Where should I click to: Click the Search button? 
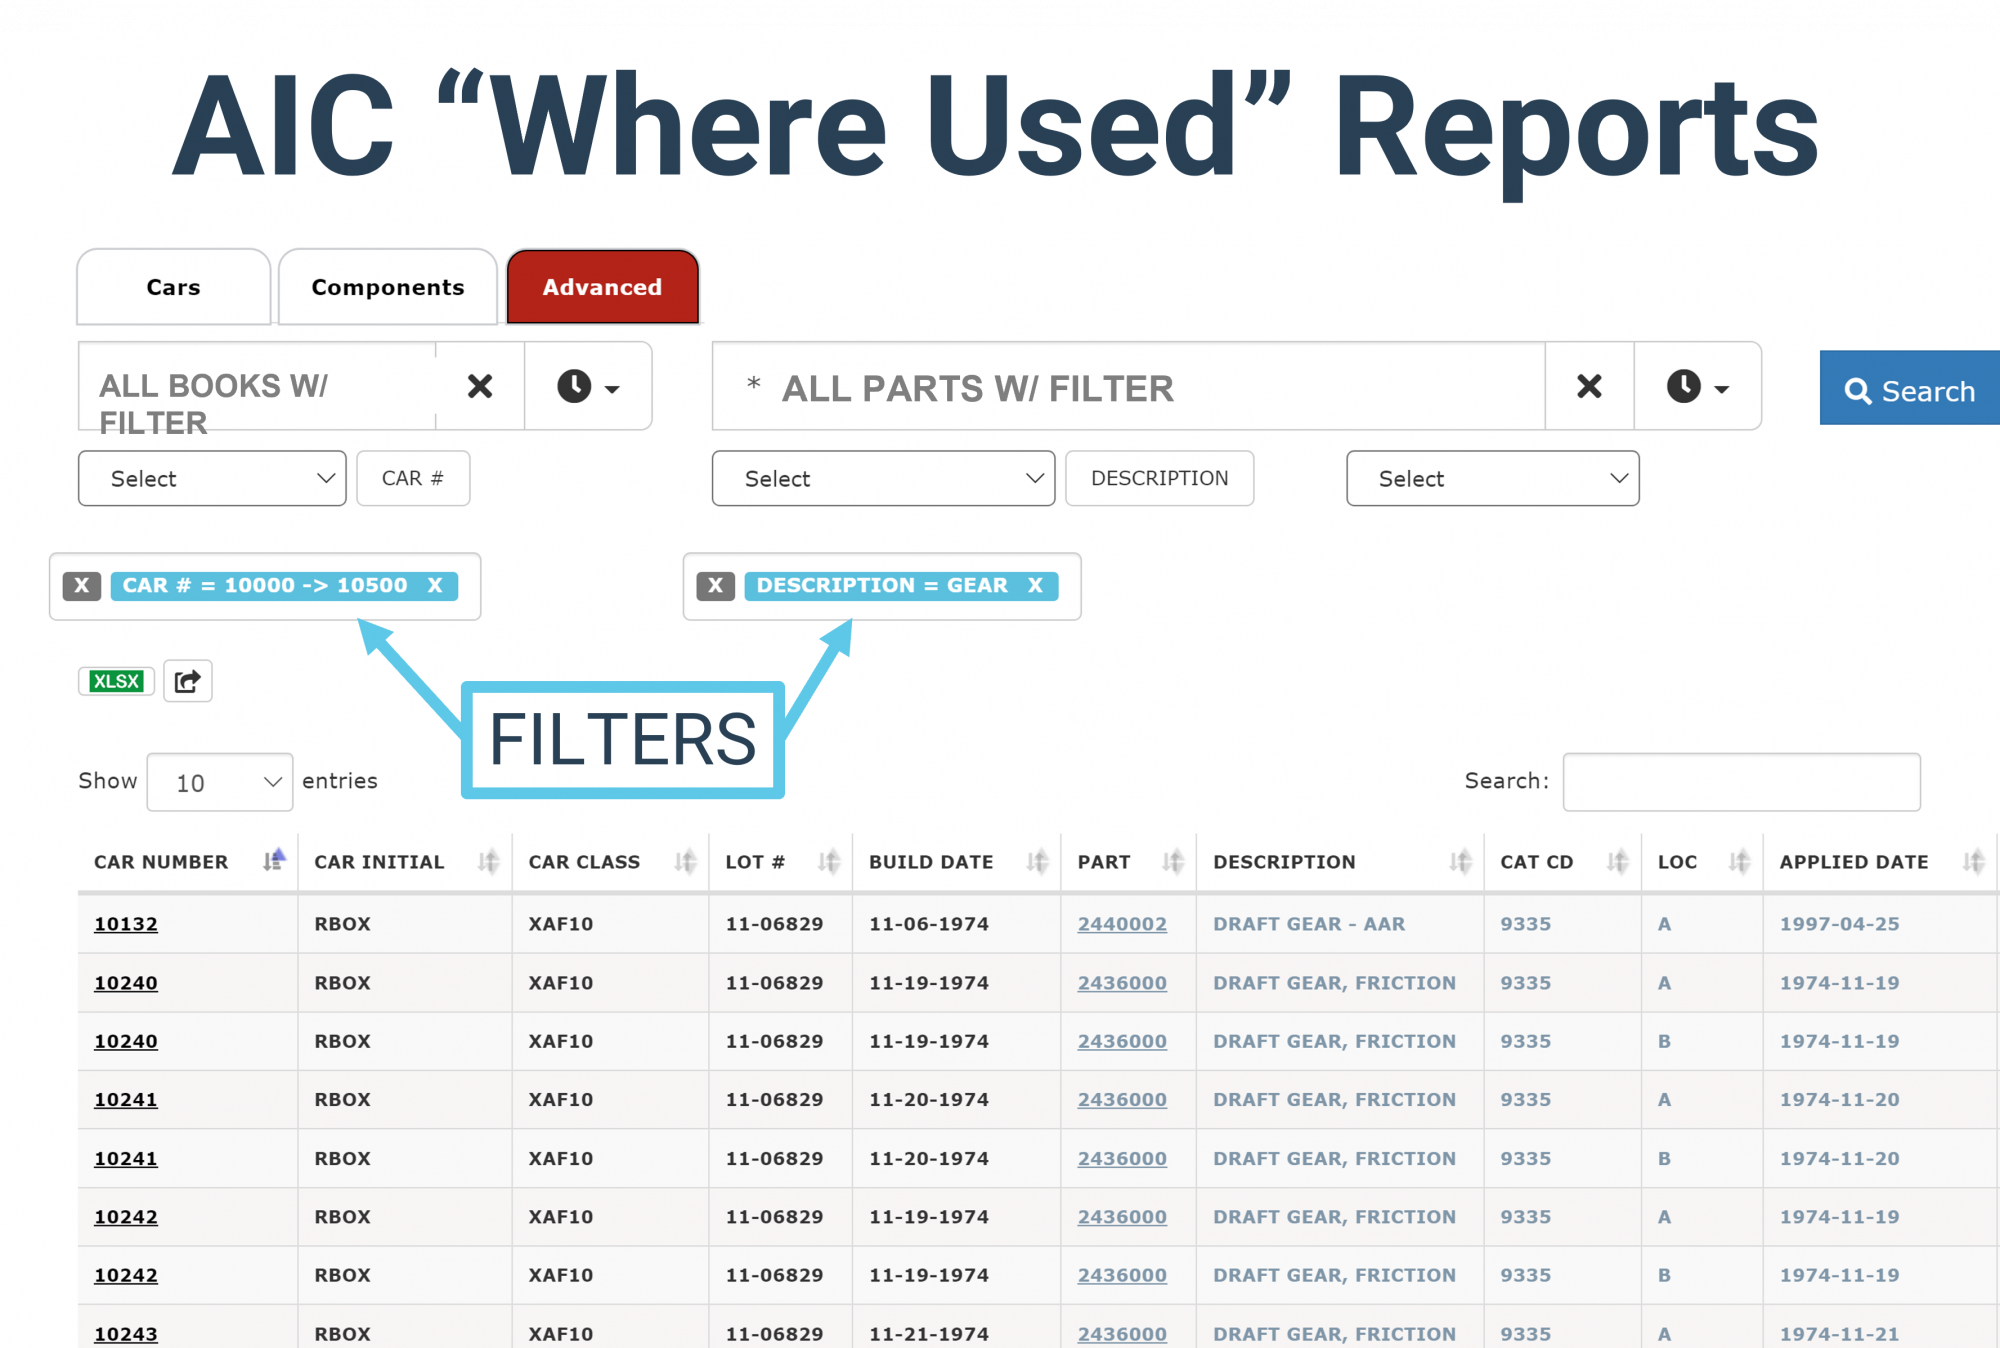click(x=1909, y=390)
